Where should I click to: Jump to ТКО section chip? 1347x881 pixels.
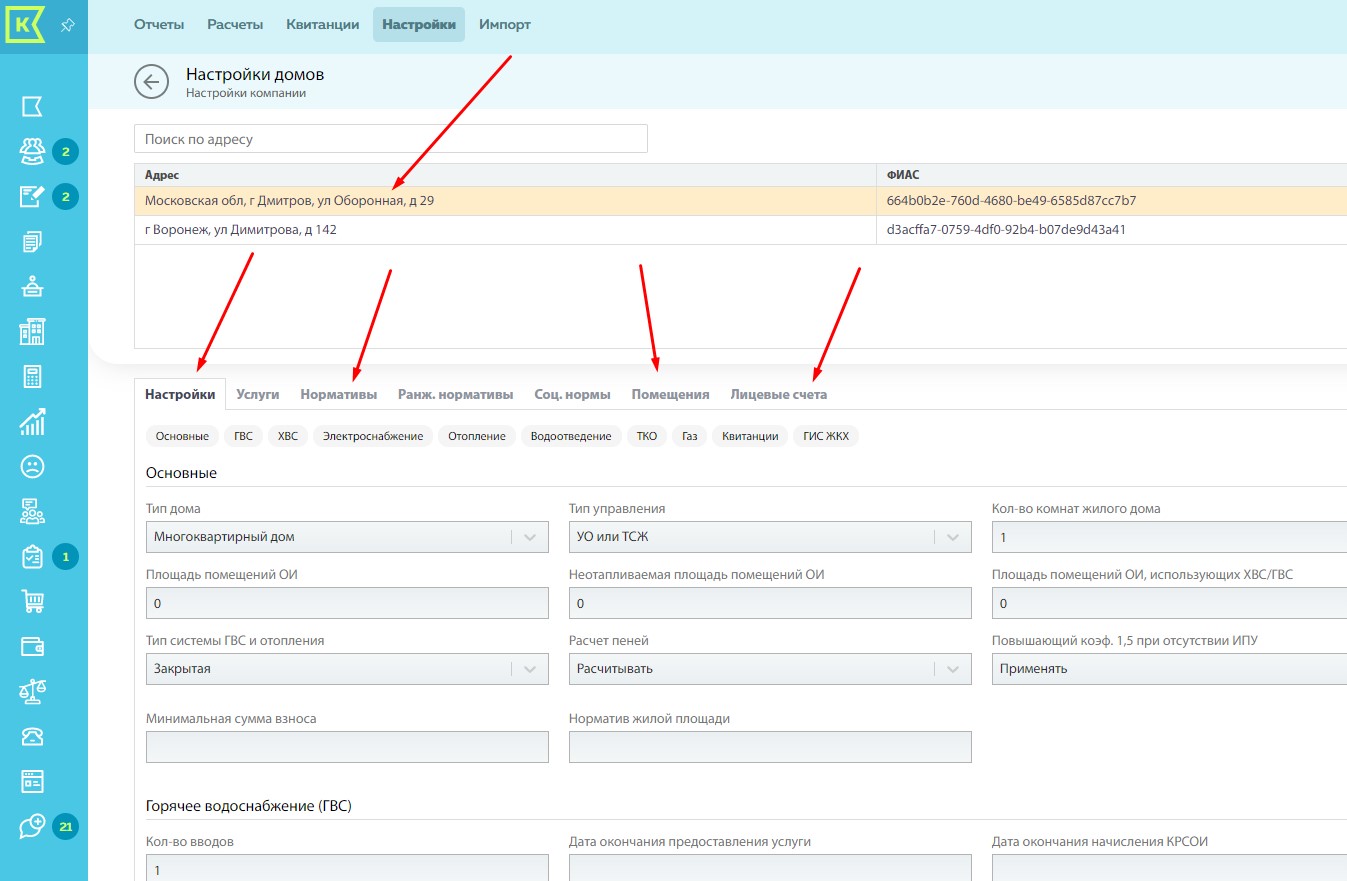click(647, 436)
